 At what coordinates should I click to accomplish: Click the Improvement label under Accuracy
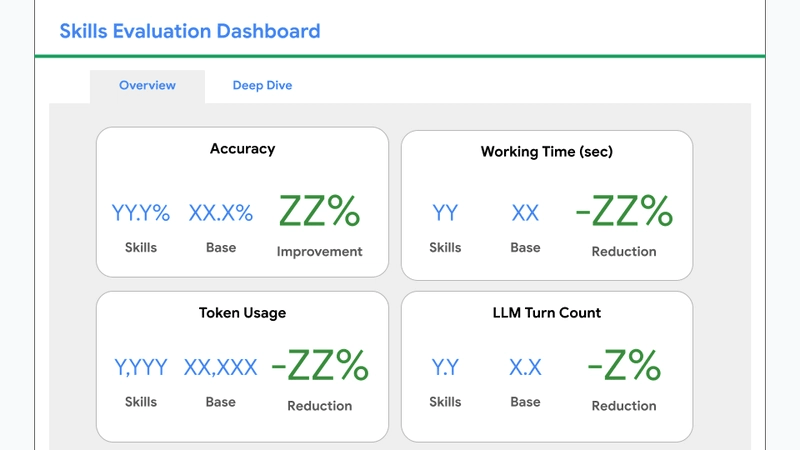click(x=319, y=252)
